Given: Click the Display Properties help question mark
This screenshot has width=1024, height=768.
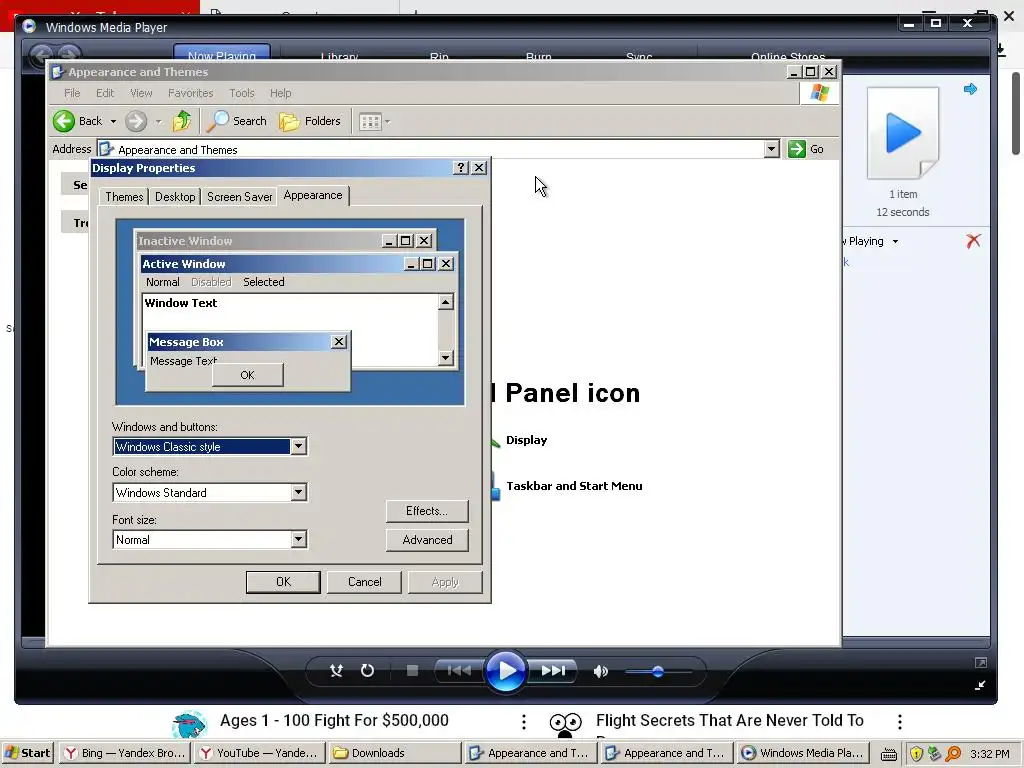Looking at the screenshot, I should click(460, 168).
